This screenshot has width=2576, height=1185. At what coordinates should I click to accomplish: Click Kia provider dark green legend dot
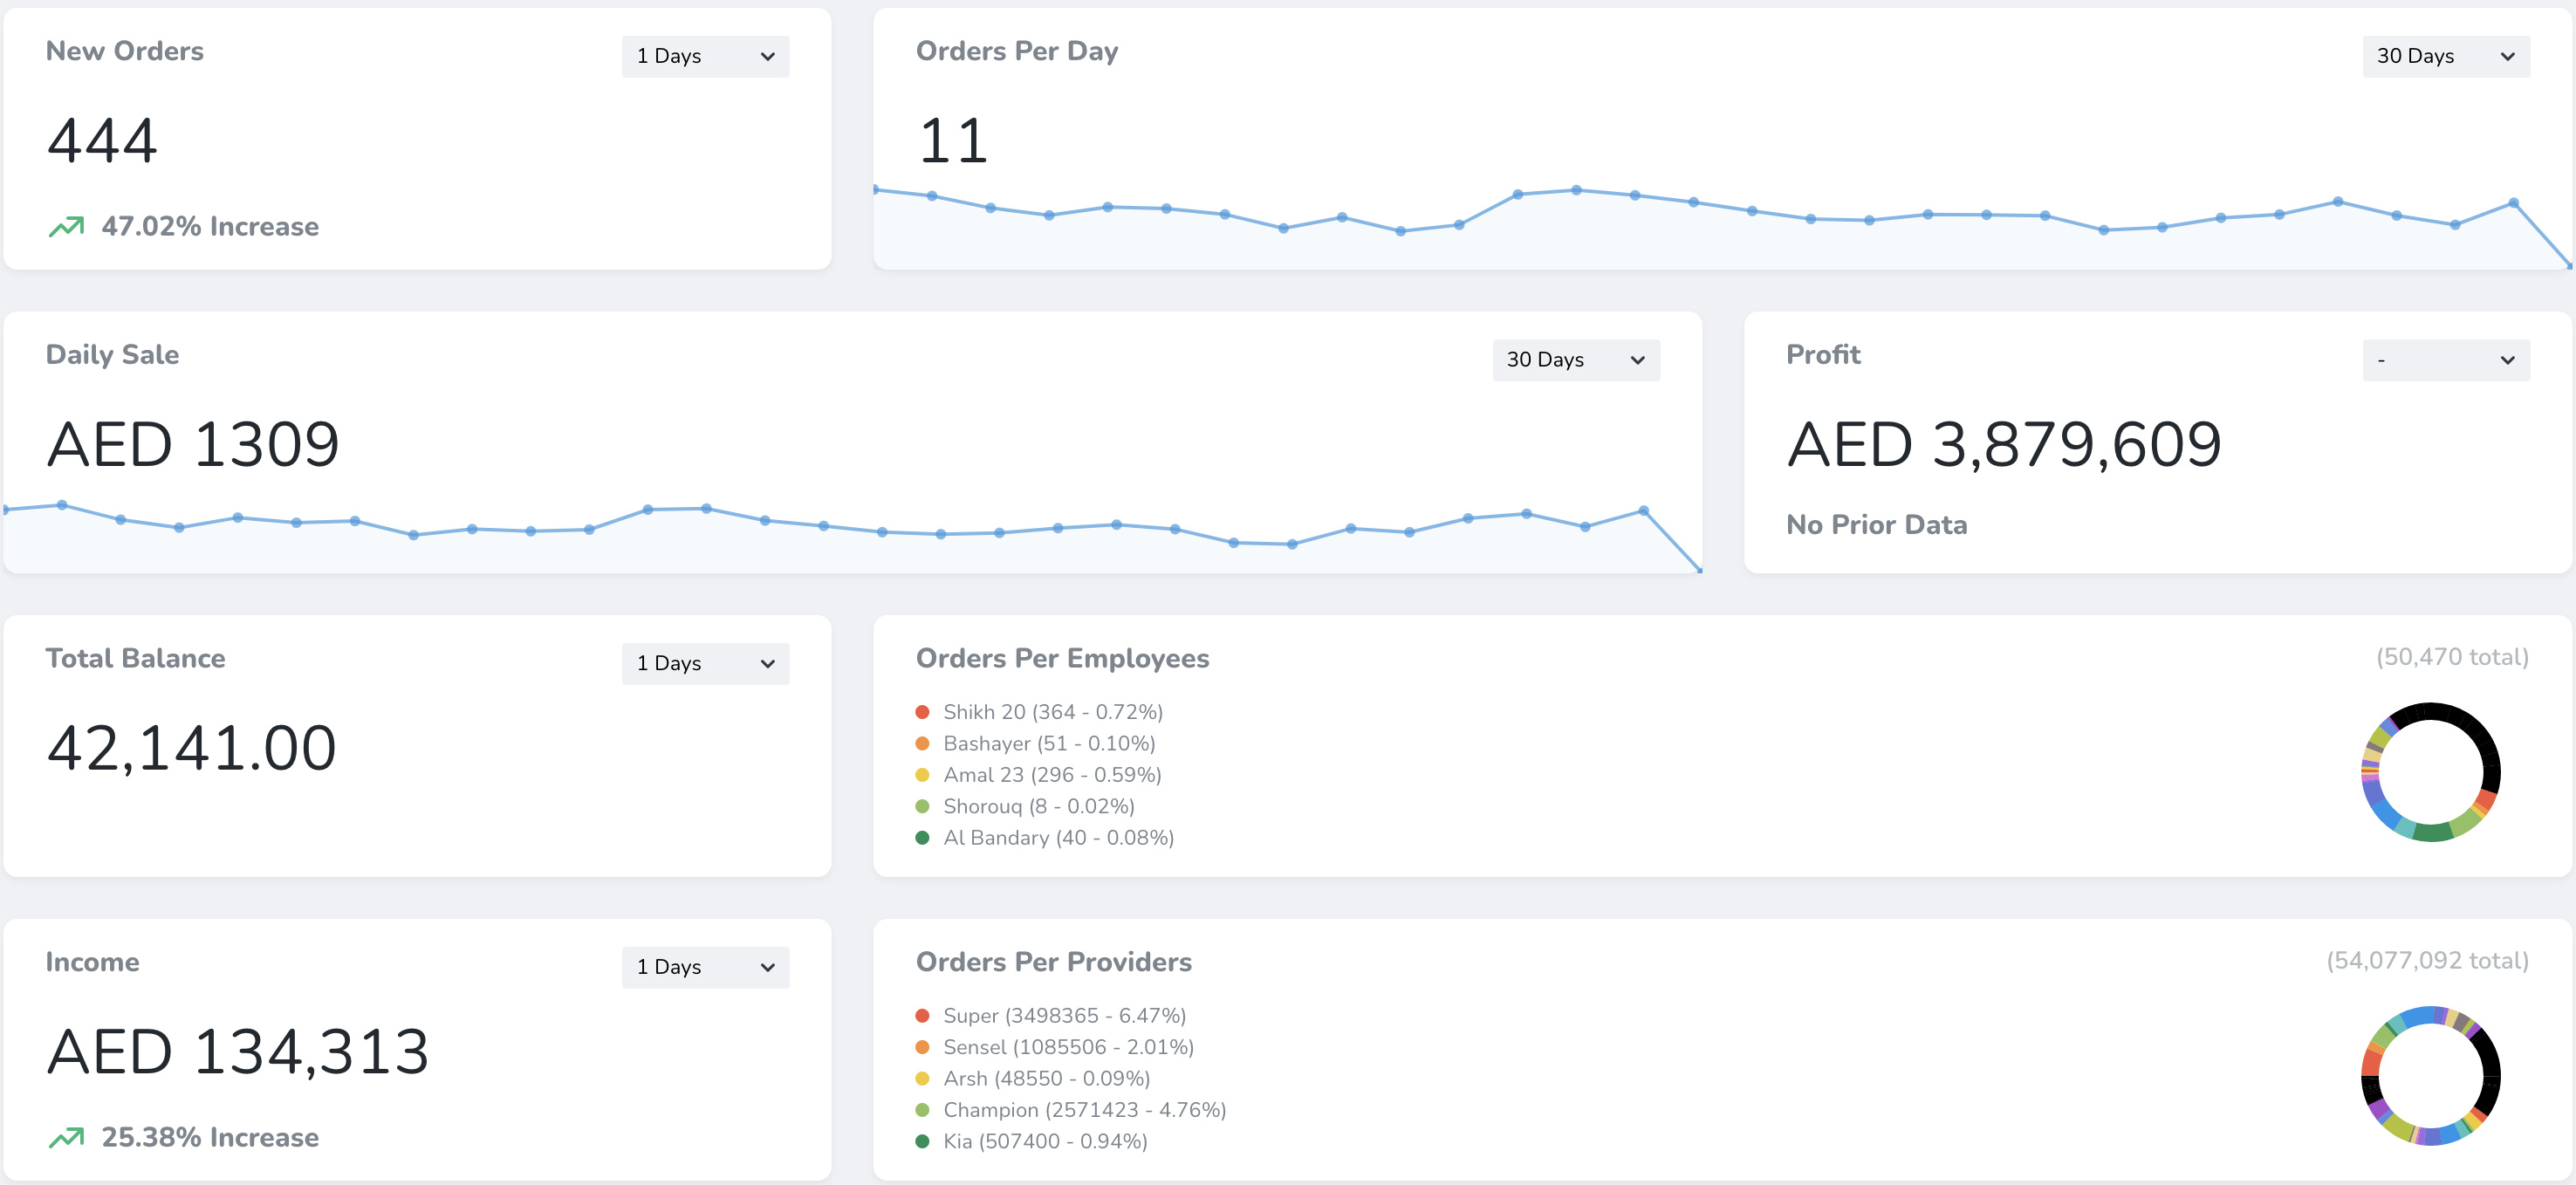pyautogui.click(x=922, y=1142)
